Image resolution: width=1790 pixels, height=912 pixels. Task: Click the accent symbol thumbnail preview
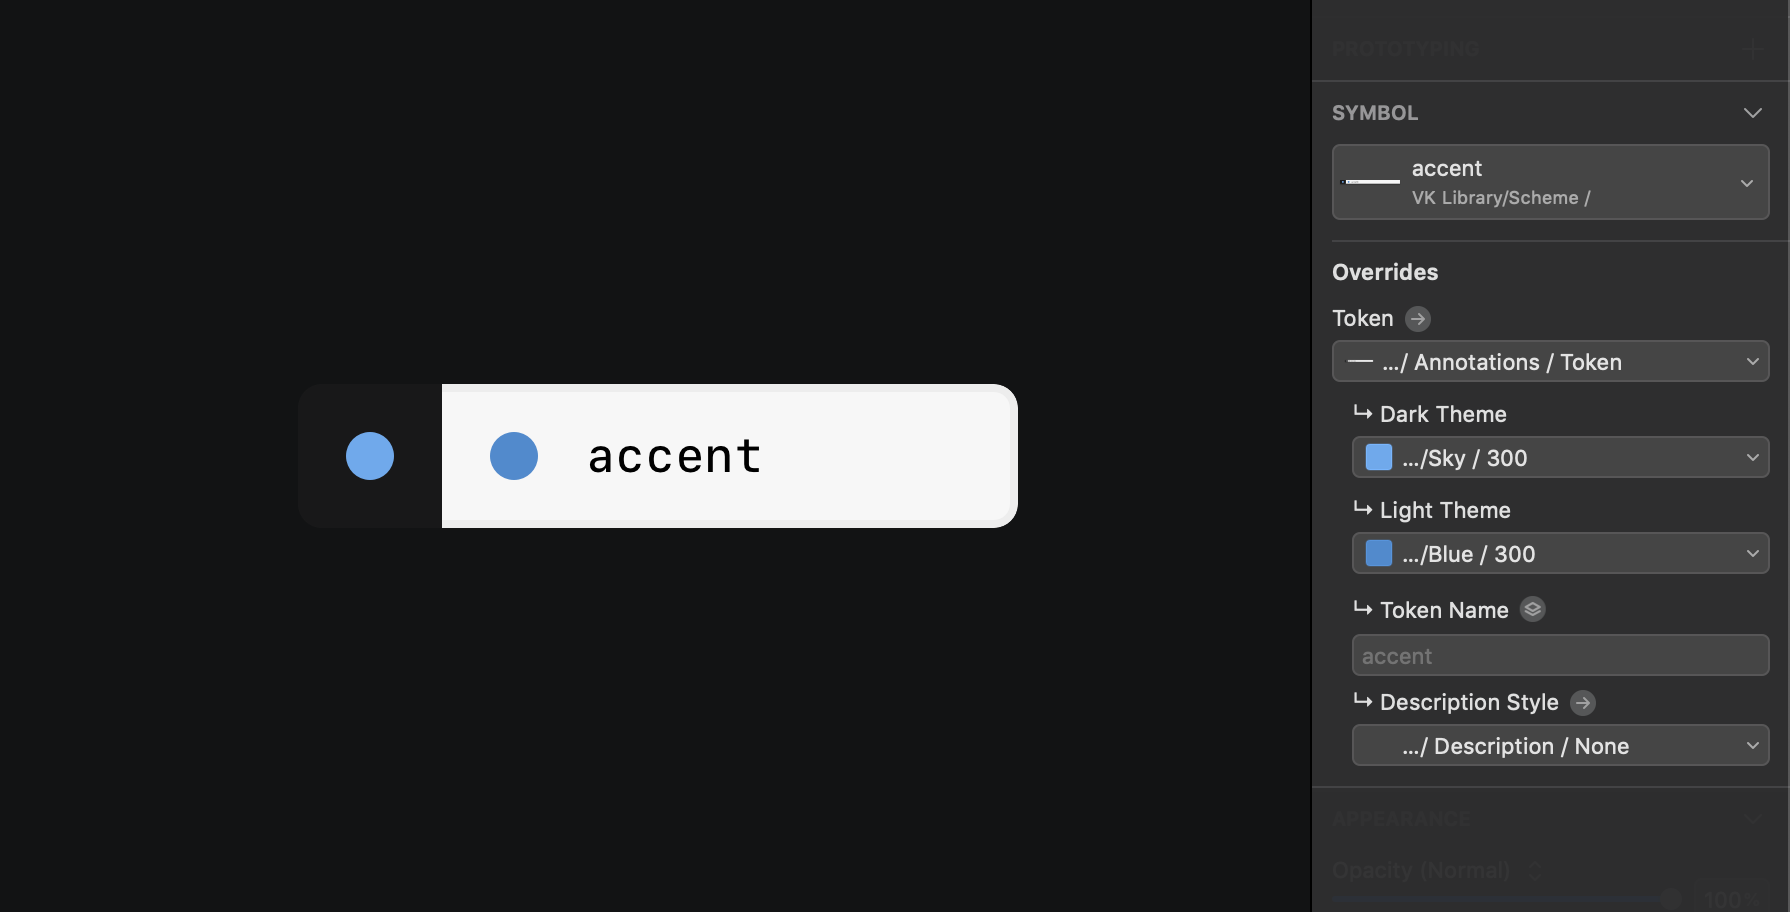point(1370,182)
